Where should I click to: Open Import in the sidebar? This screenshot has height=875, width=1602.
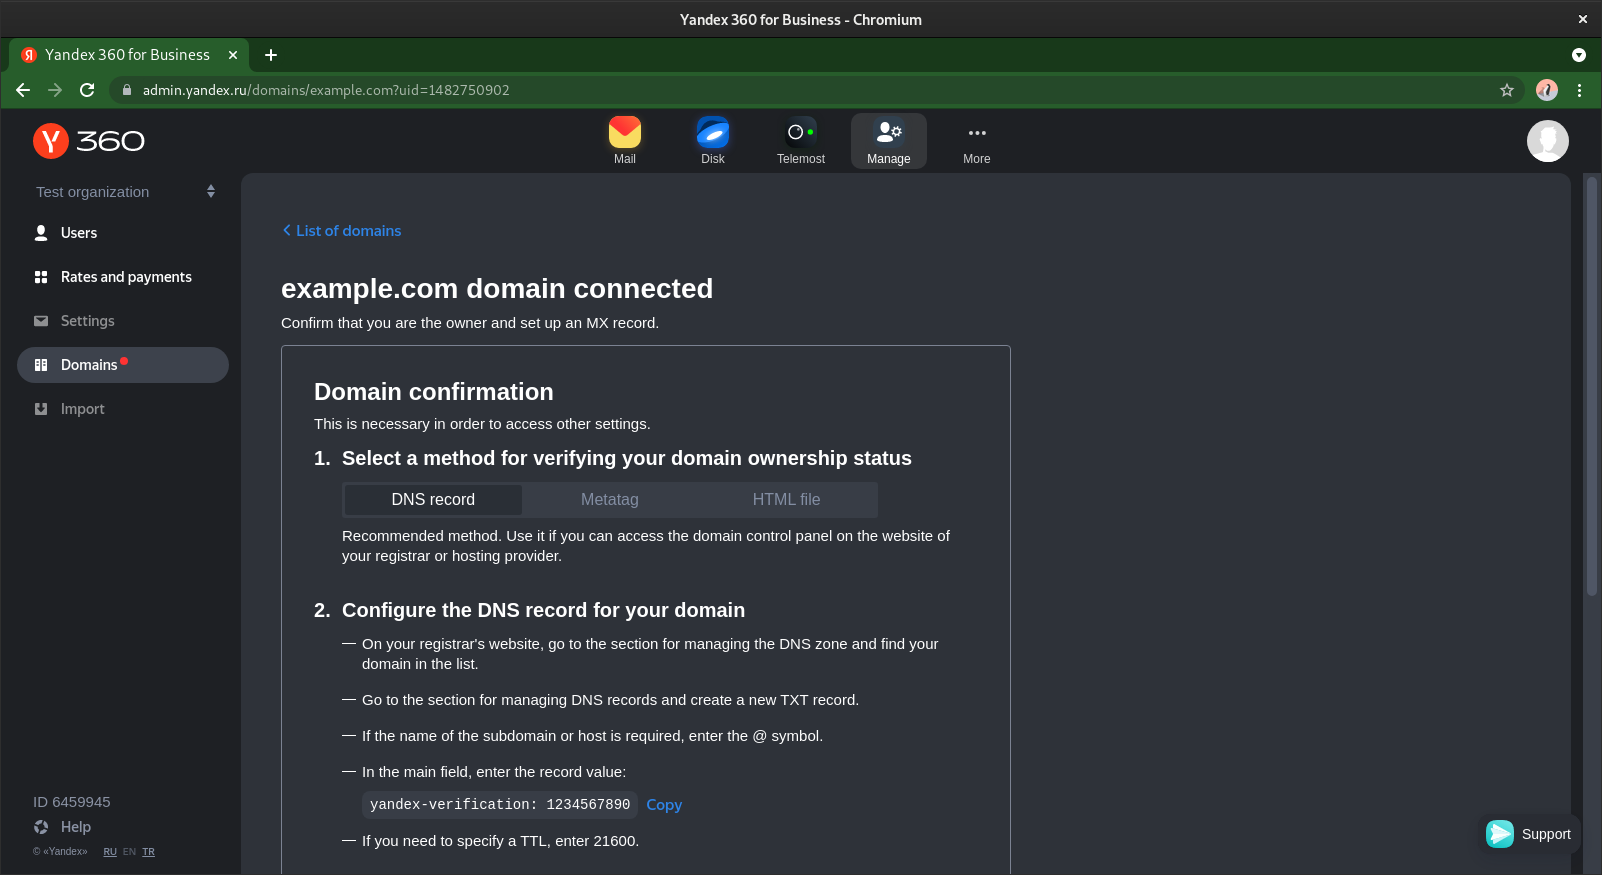click(x=123, y=409)
